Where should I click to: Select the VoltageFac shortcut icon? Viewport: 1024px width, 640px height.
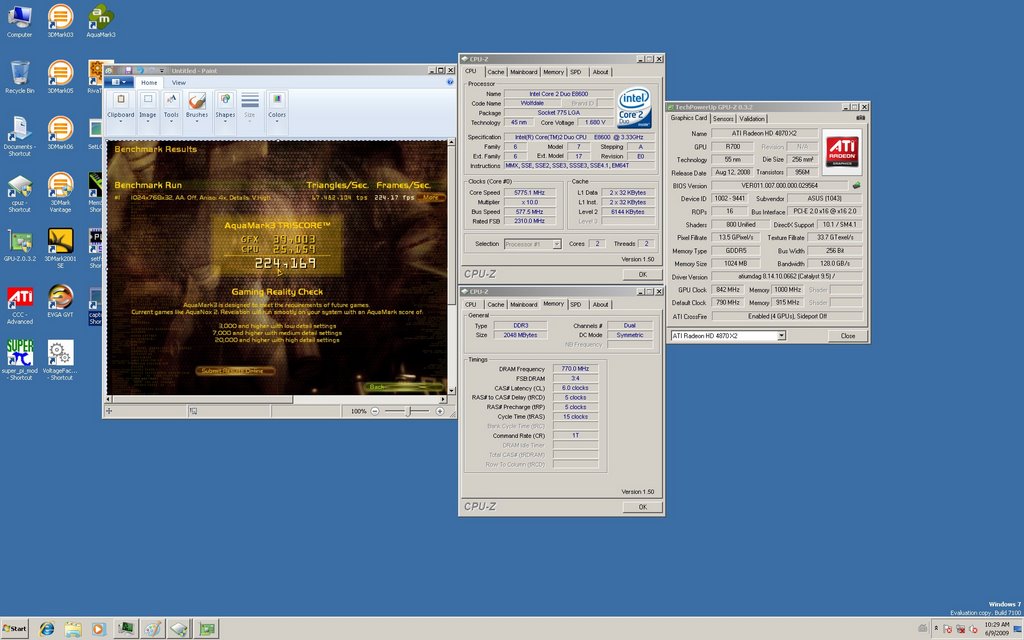point(60,360)
